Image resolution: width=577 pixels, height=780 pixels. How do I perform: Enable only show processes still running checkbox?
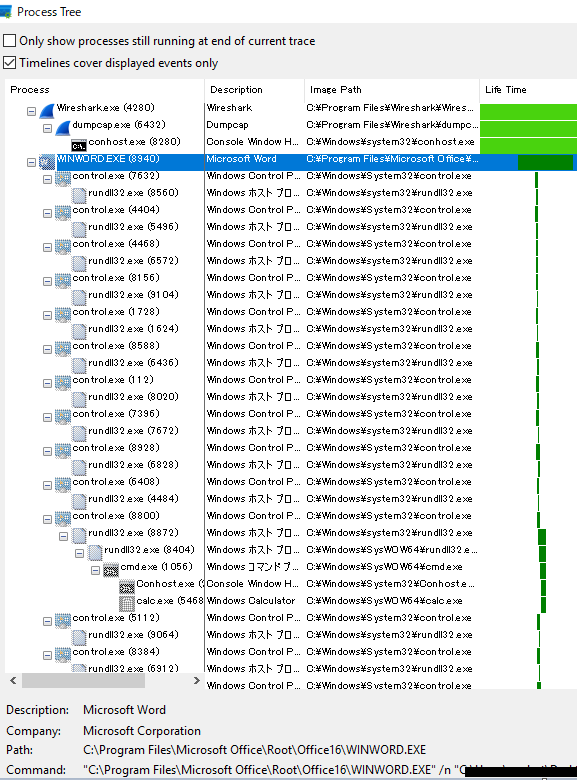[9, 40]
